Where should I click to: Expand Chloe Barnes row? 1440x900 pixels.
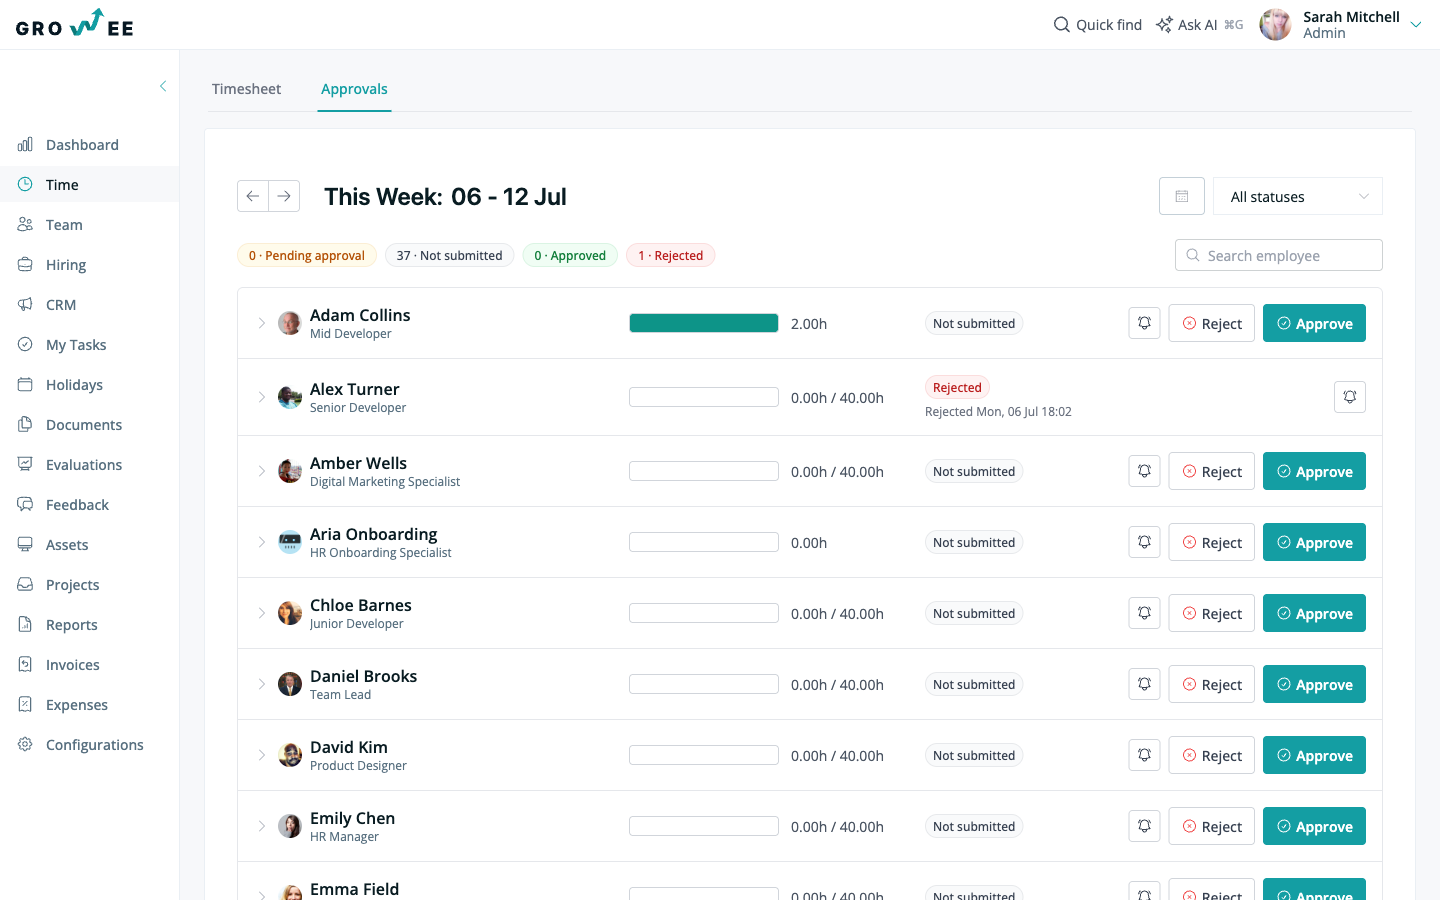click(262, 613)
